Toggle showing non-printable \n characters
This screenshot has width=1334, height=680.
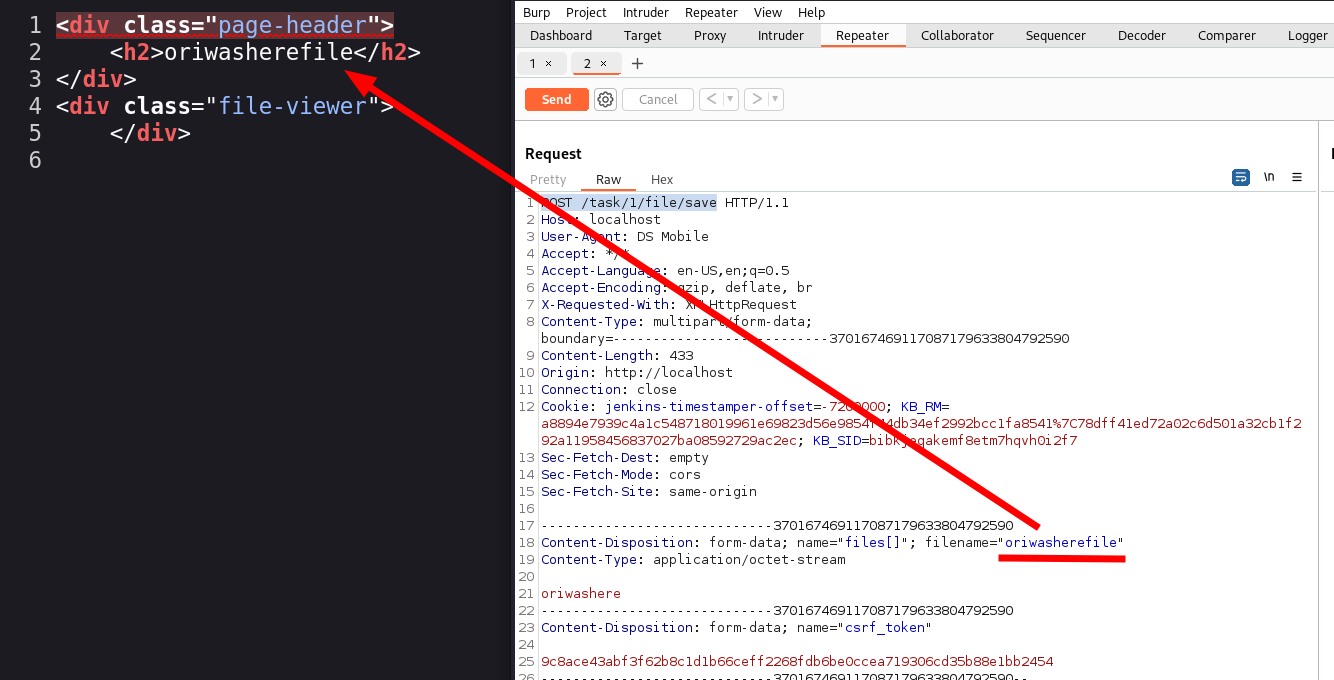[1269, 177]
